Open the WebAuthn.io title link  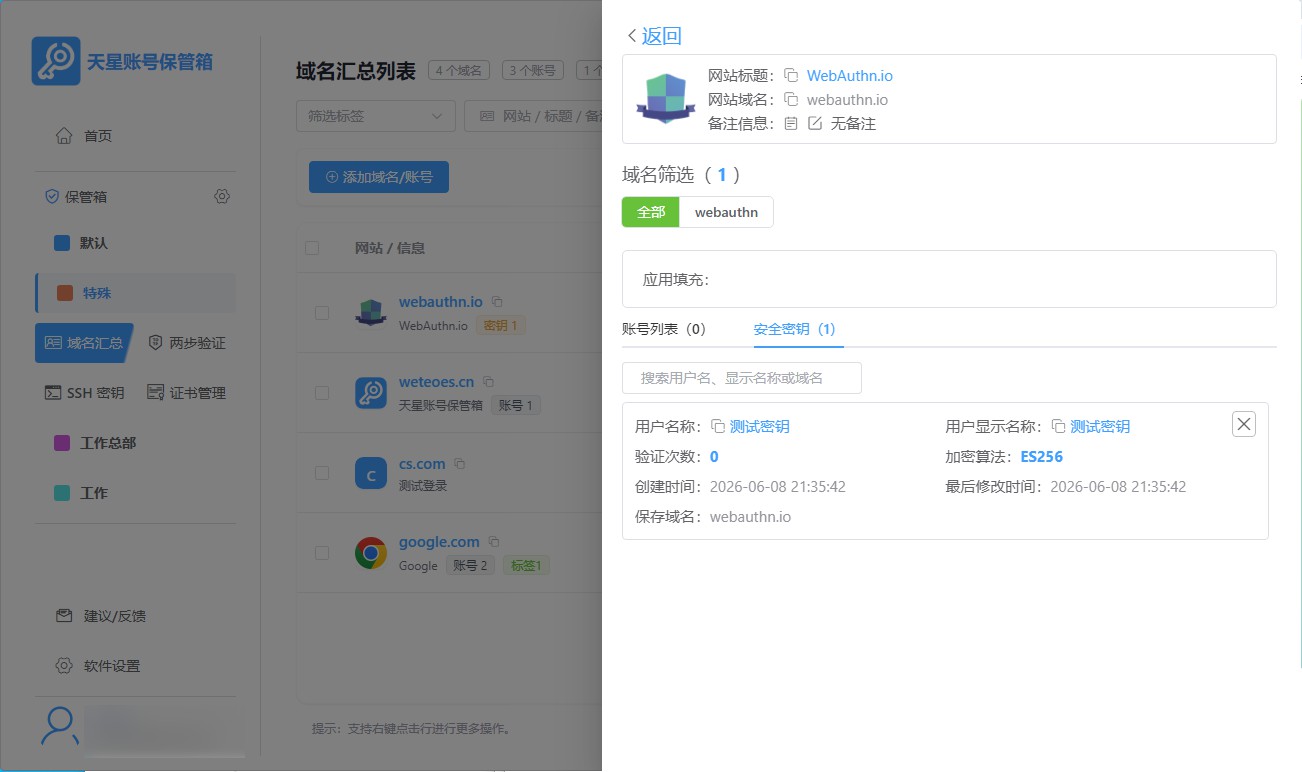[x=850, y=75]
